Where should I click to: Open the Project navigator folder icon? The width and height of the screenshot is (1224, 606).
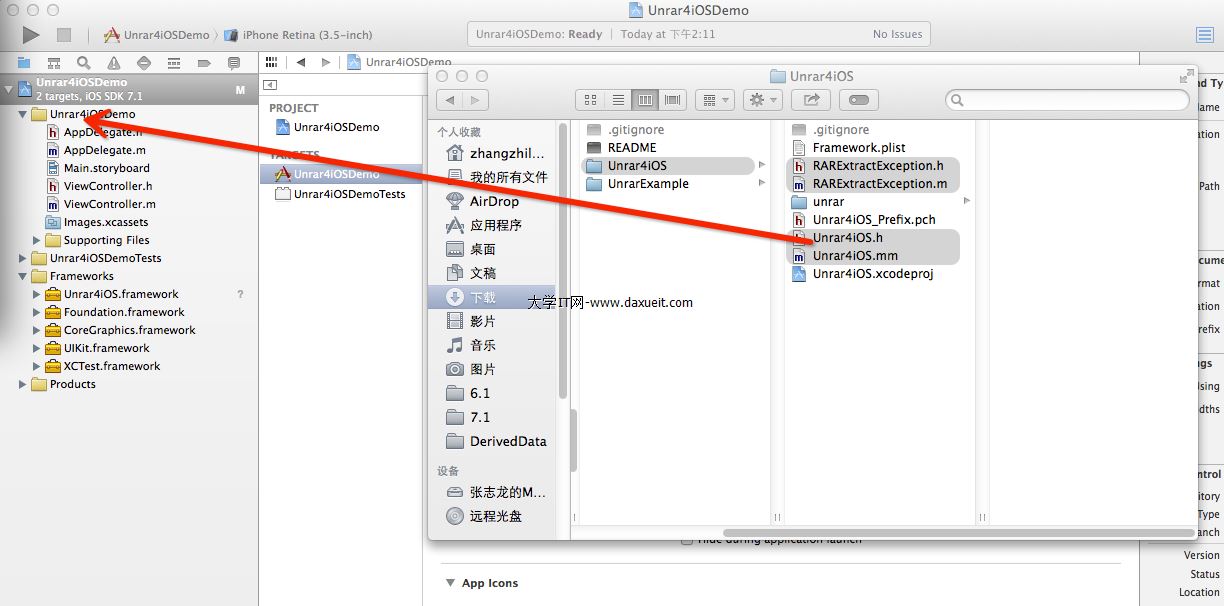pos(24,62)
